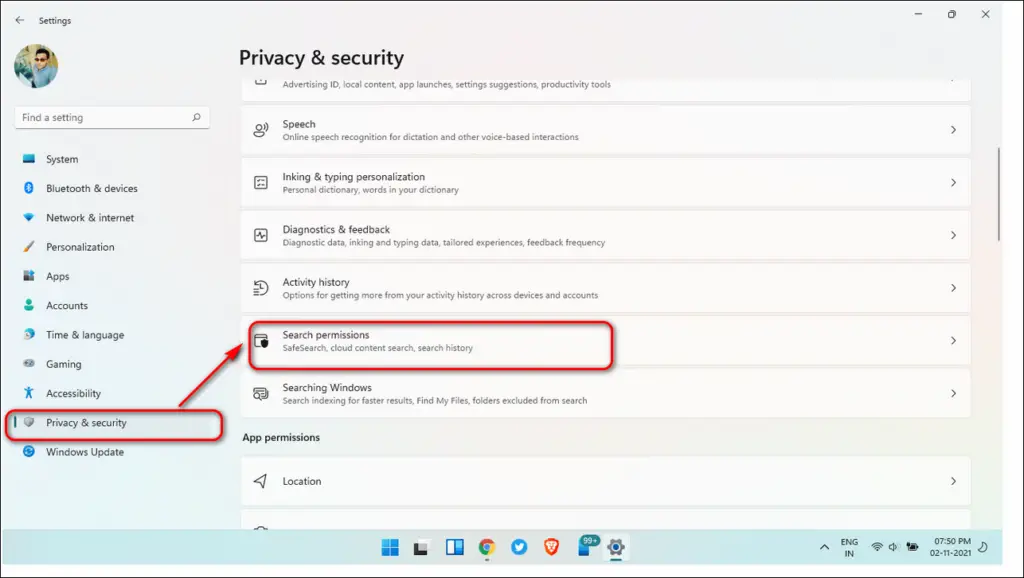Open the taskbar app with the 99+ badge
The height and width of the screenshot is (578, 1024).
pos(586,546)
